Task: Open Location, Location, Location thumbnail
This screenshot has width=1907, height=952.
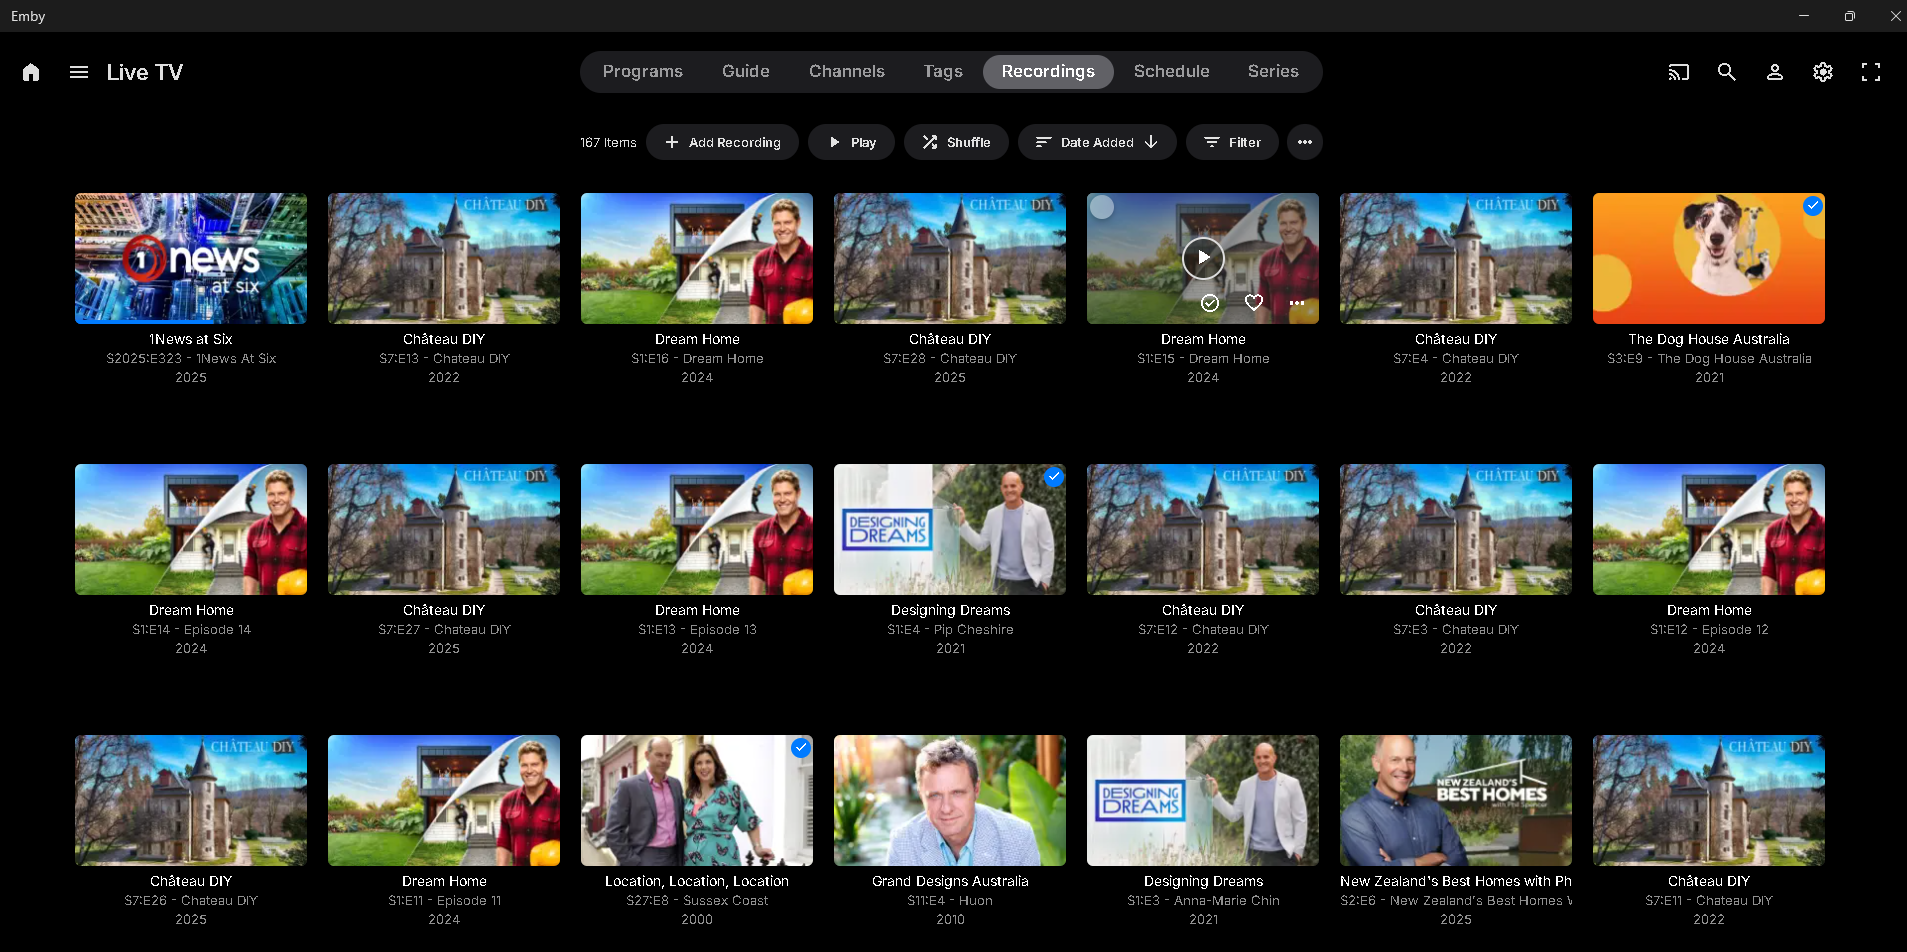Action: [697, 800]
